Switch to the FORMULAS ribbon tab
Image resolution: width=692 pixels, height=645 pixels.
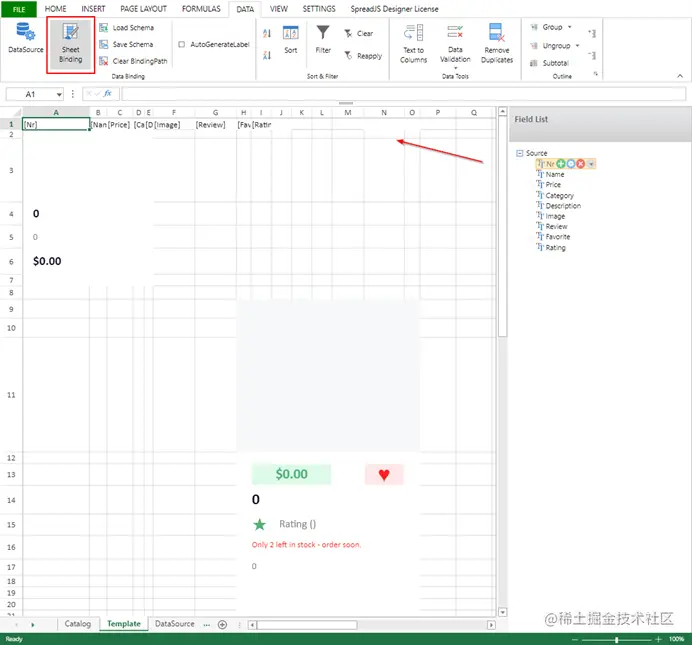pos(201,9)
